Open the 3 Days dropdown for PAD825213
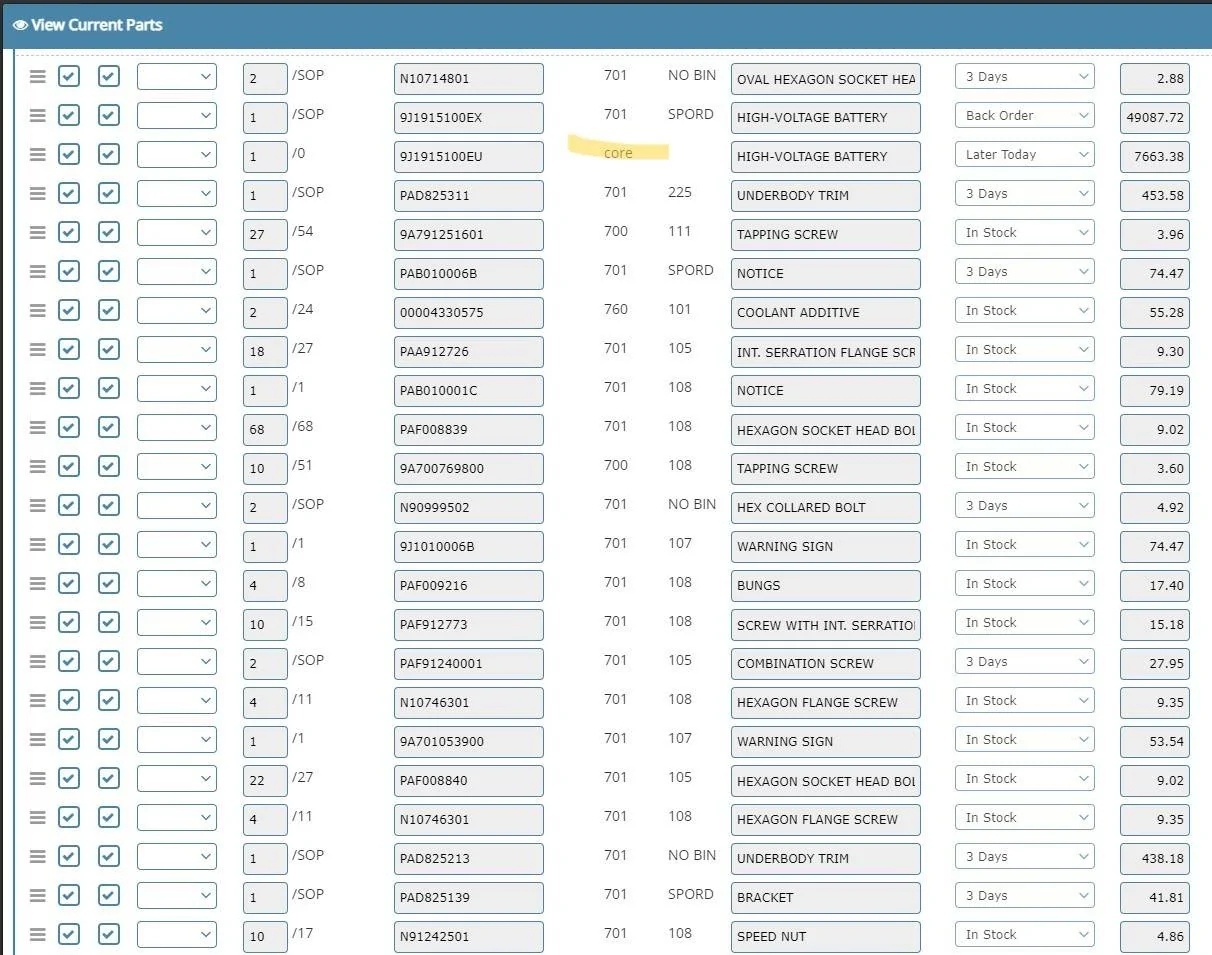Screen dimensions: 1212x955 coord(1025,857)
